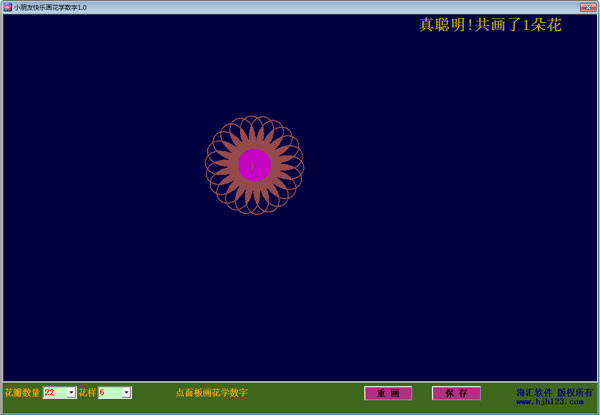Expand the 花样 pattern dropdown arrow
Viewport: 600px width, 415px height.
click(126, 393)
